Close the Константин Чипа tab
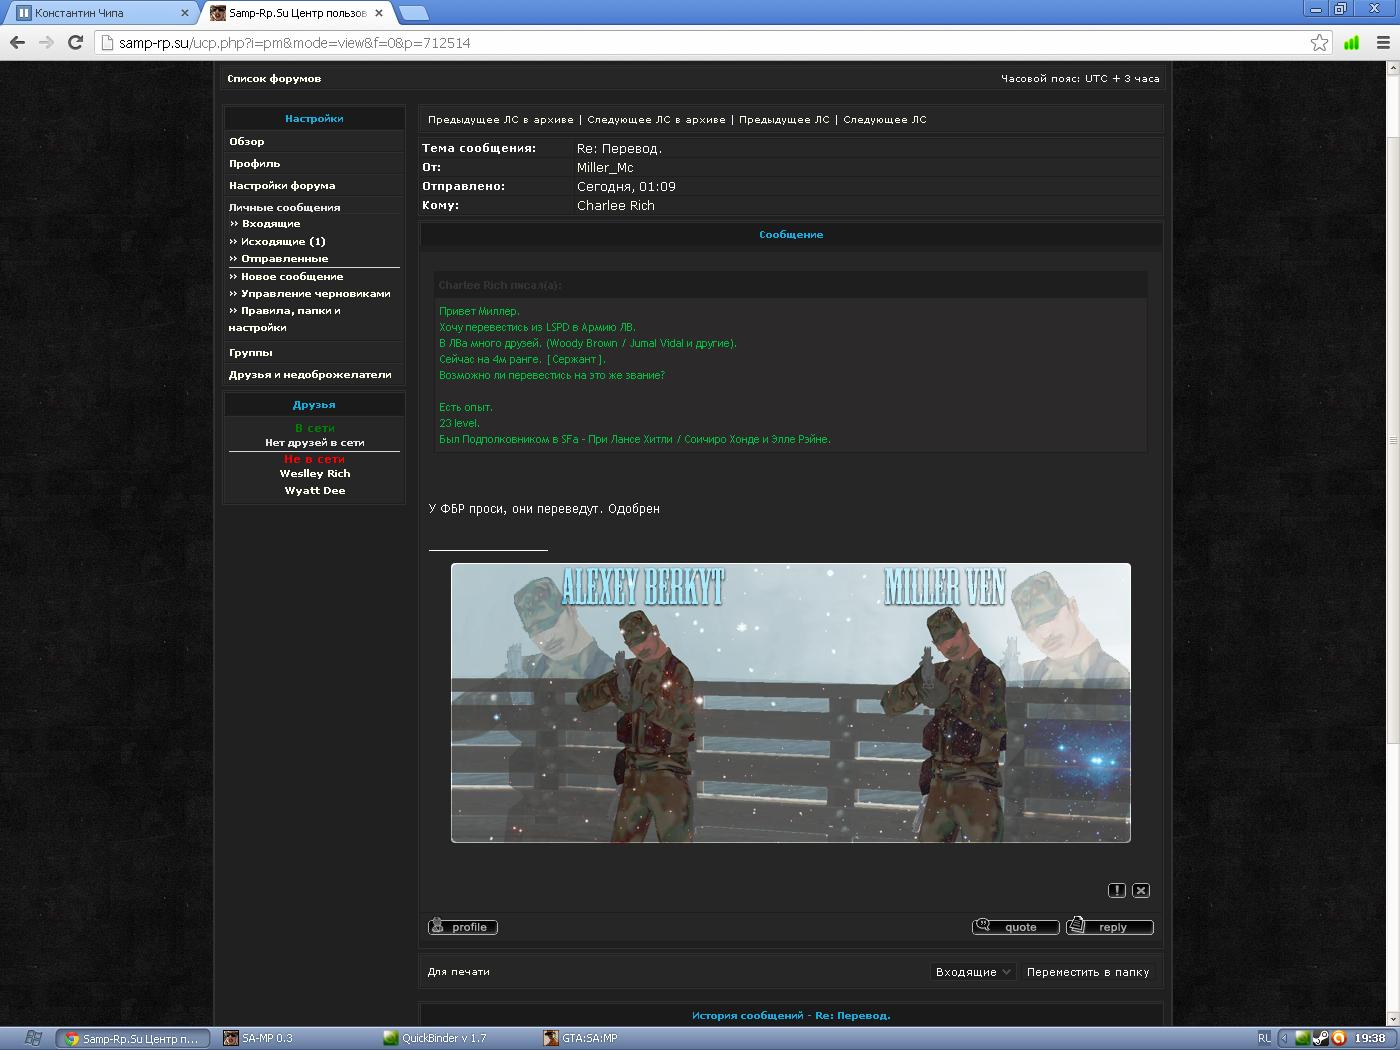Screen dimensions: 1400x1050 click(184, 13)
